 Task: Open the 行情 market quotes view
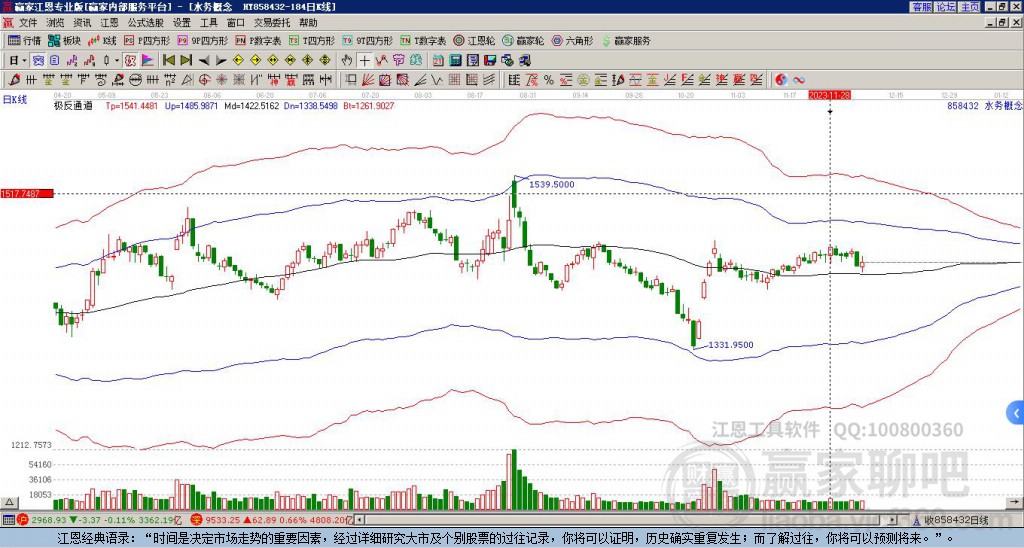(x=24, y=40)
